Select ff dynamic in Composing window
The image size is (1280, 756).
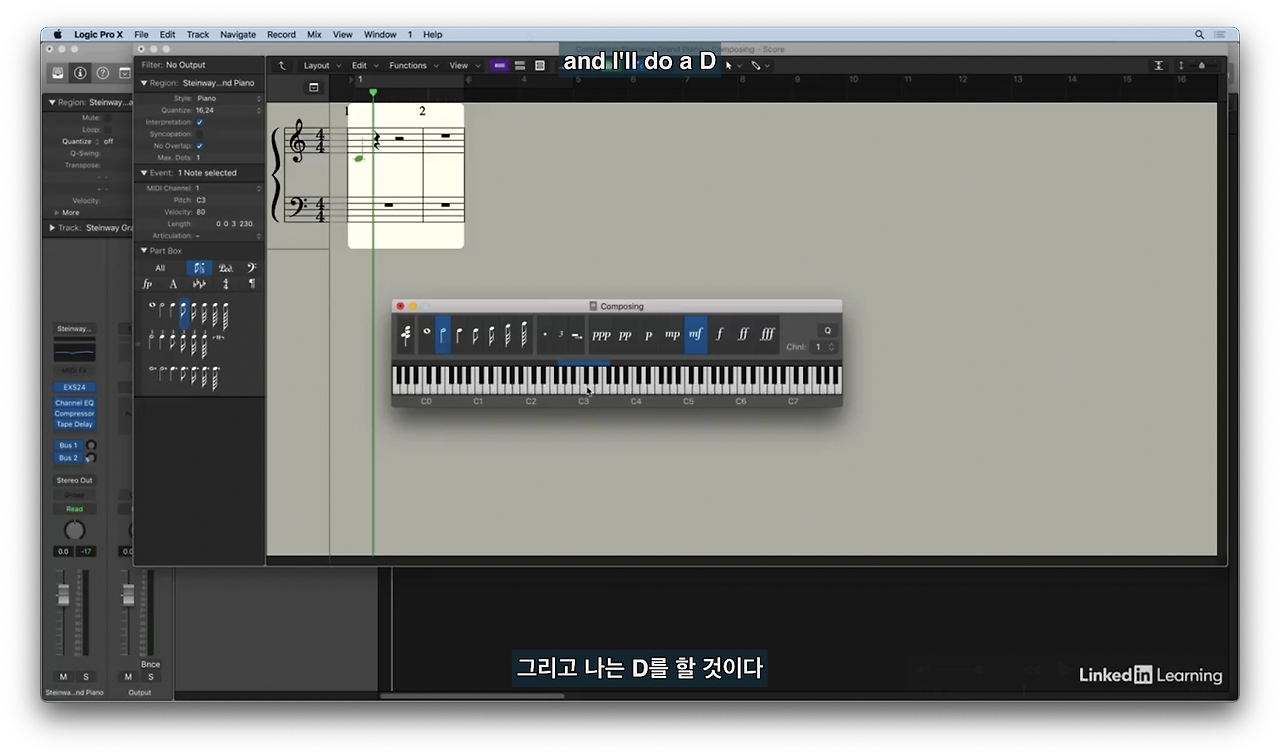pyautogui.click(x=743, y=334)
